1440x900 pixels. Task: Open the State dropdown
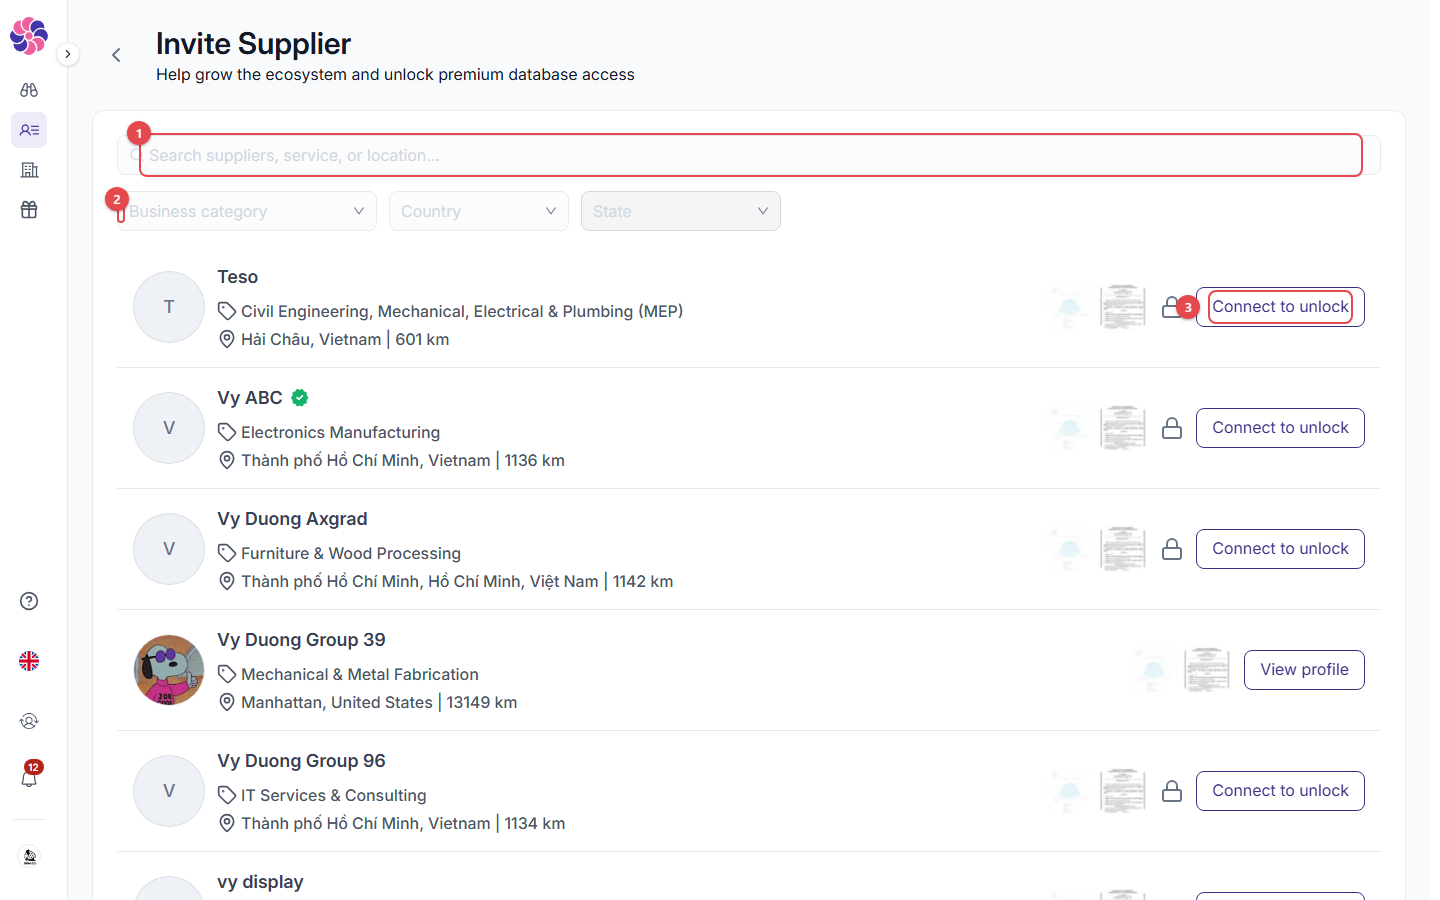(681, 211)
